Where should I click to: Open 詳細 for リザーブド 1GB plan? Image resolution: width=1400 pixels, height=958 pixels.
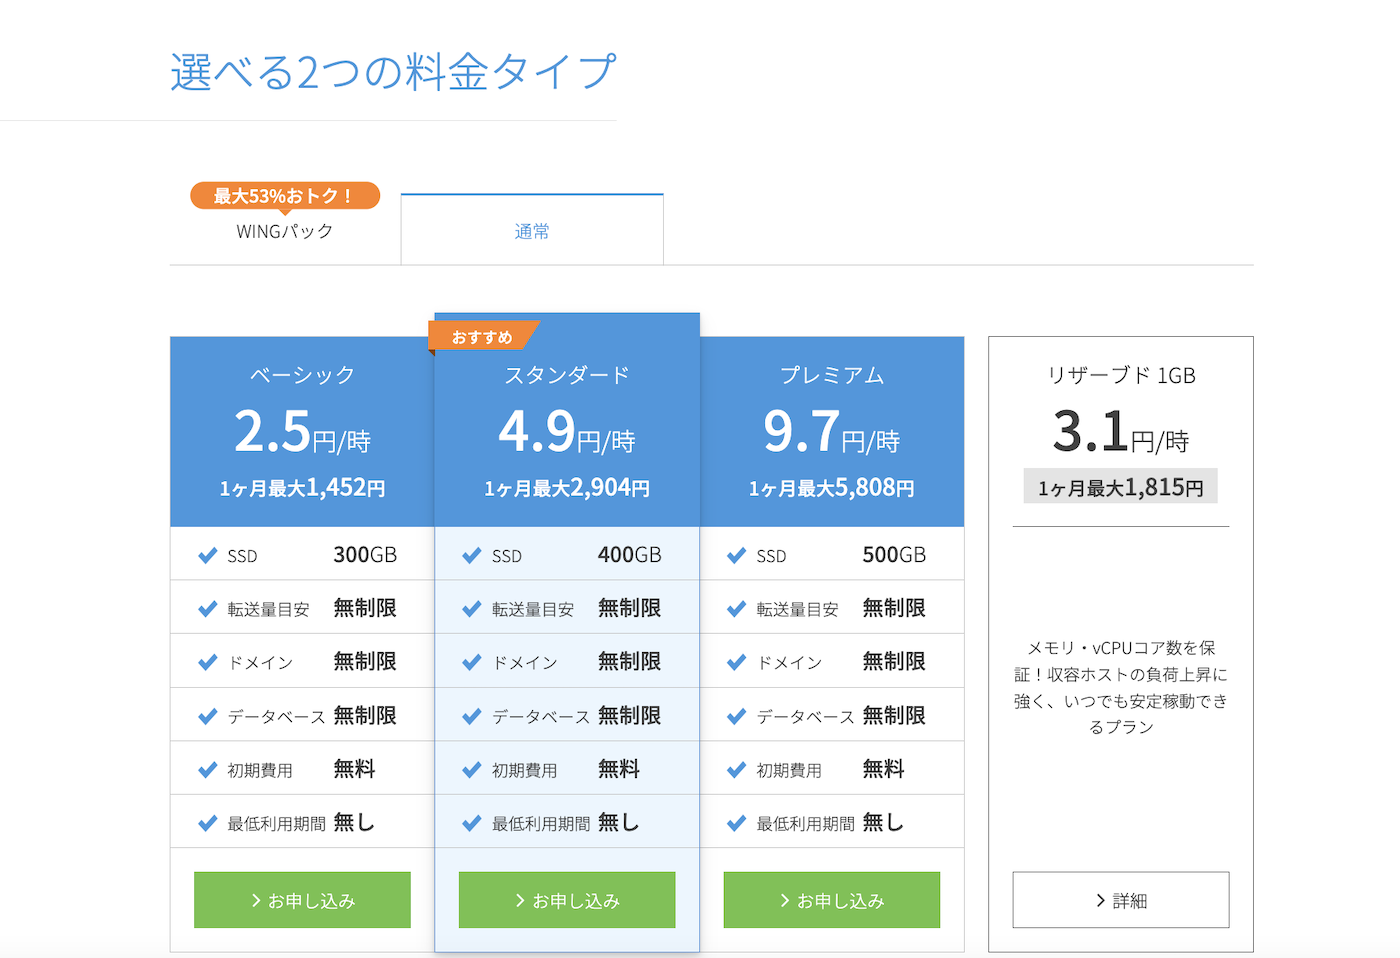(x=1121, y=900)
